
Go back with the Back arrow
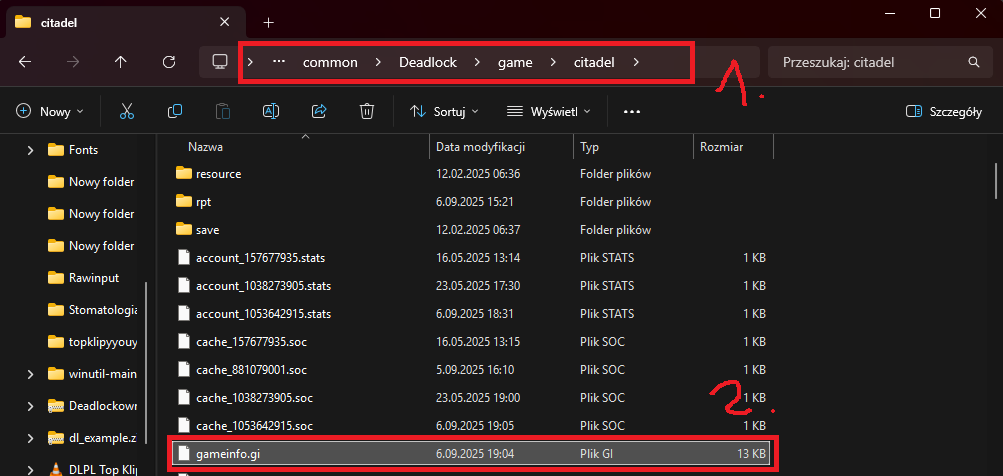(24, 62)
